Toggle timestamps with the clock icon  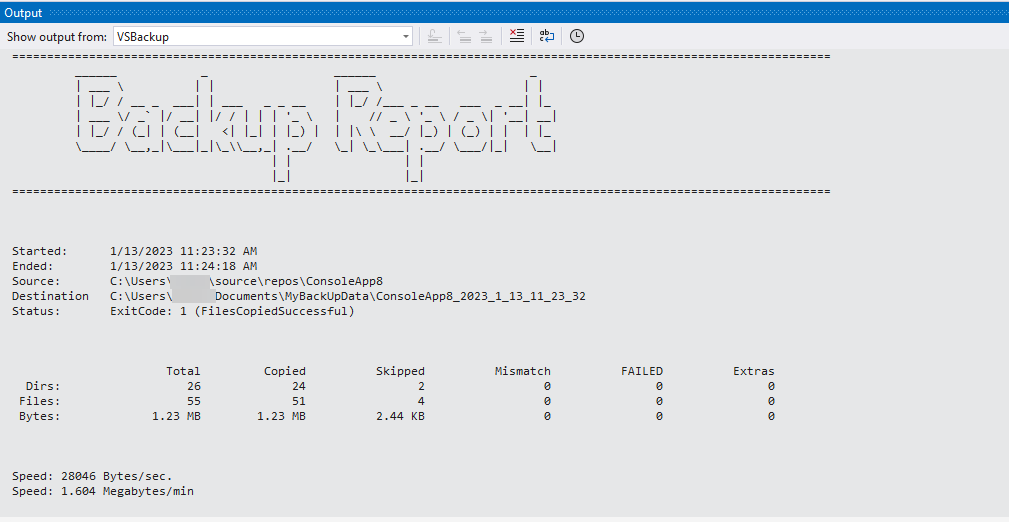tap(577, 36)
